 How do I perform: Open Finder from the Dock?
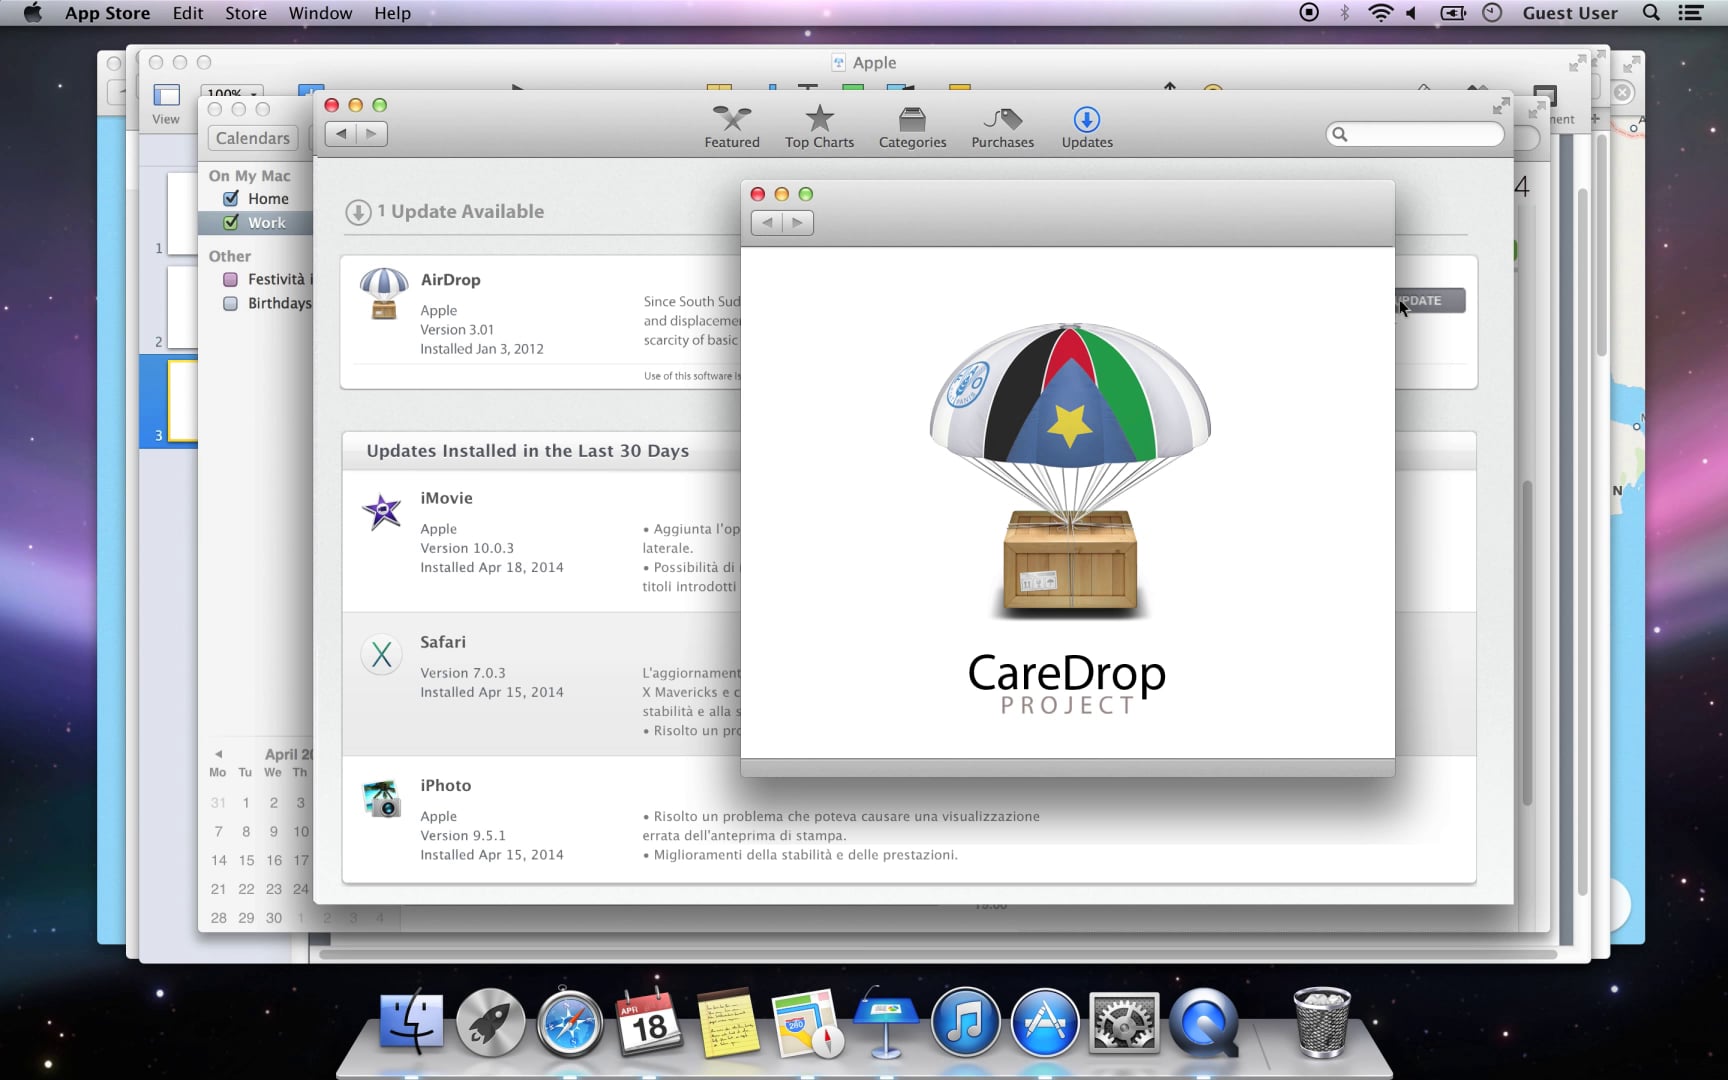click(x=411, y=1022)
